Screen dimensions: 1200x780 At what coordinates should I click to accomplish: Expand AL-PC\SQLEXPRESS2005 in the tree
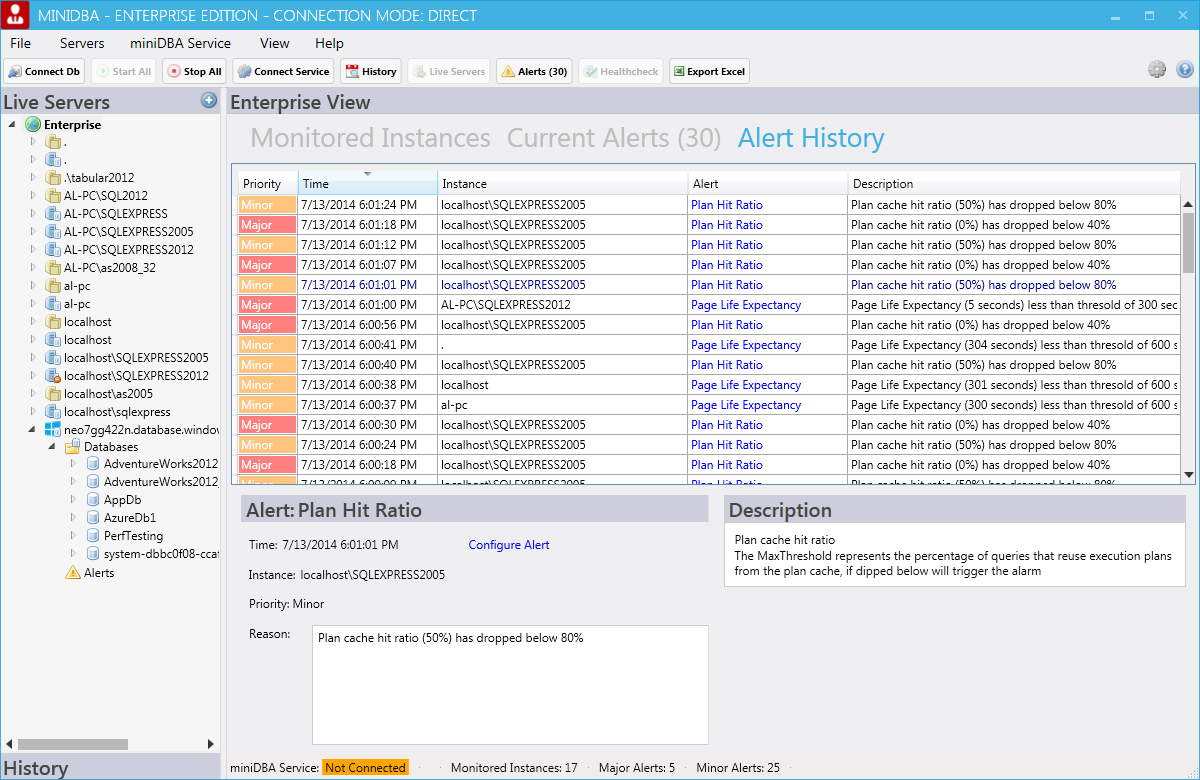(x=32, y=232)
